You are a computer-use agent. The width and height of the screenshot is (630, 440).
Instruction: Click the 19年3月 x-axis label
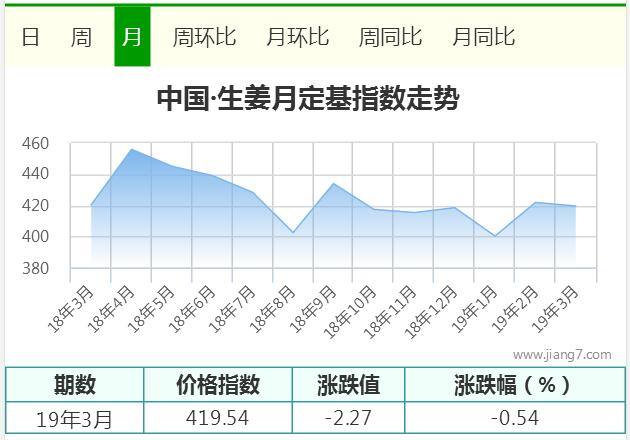(556, 309)
